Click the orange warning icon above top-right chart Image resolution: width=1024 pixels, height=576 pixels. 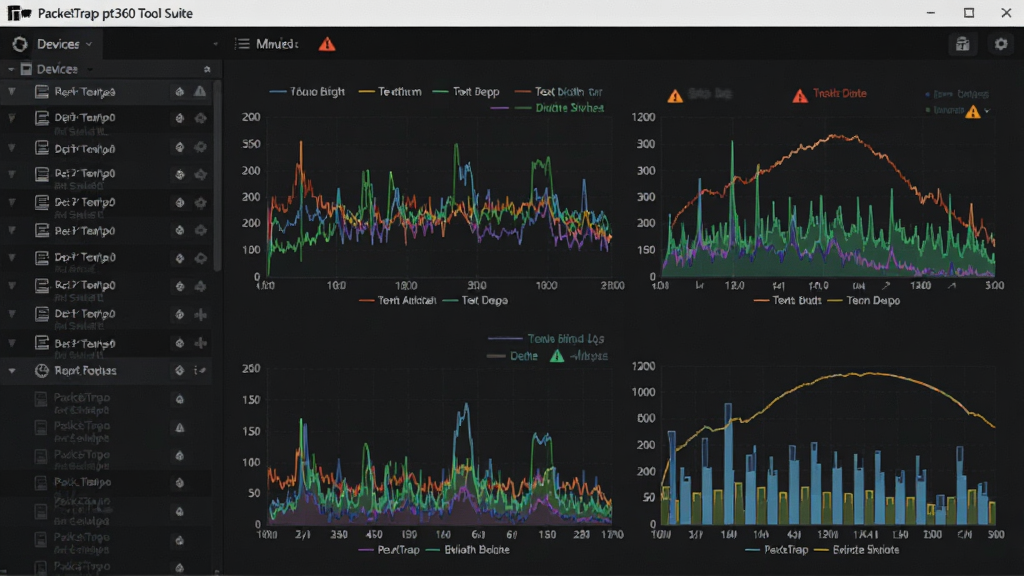(x=675, y=96)
